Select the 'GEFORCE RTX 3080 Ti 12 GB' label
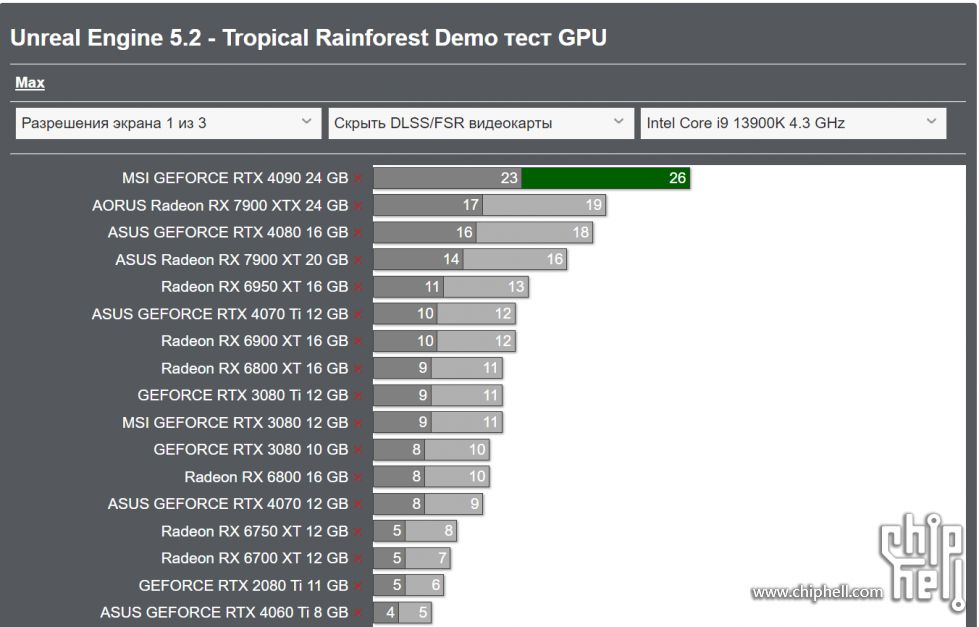979x627 pixels. click(243, 395)
